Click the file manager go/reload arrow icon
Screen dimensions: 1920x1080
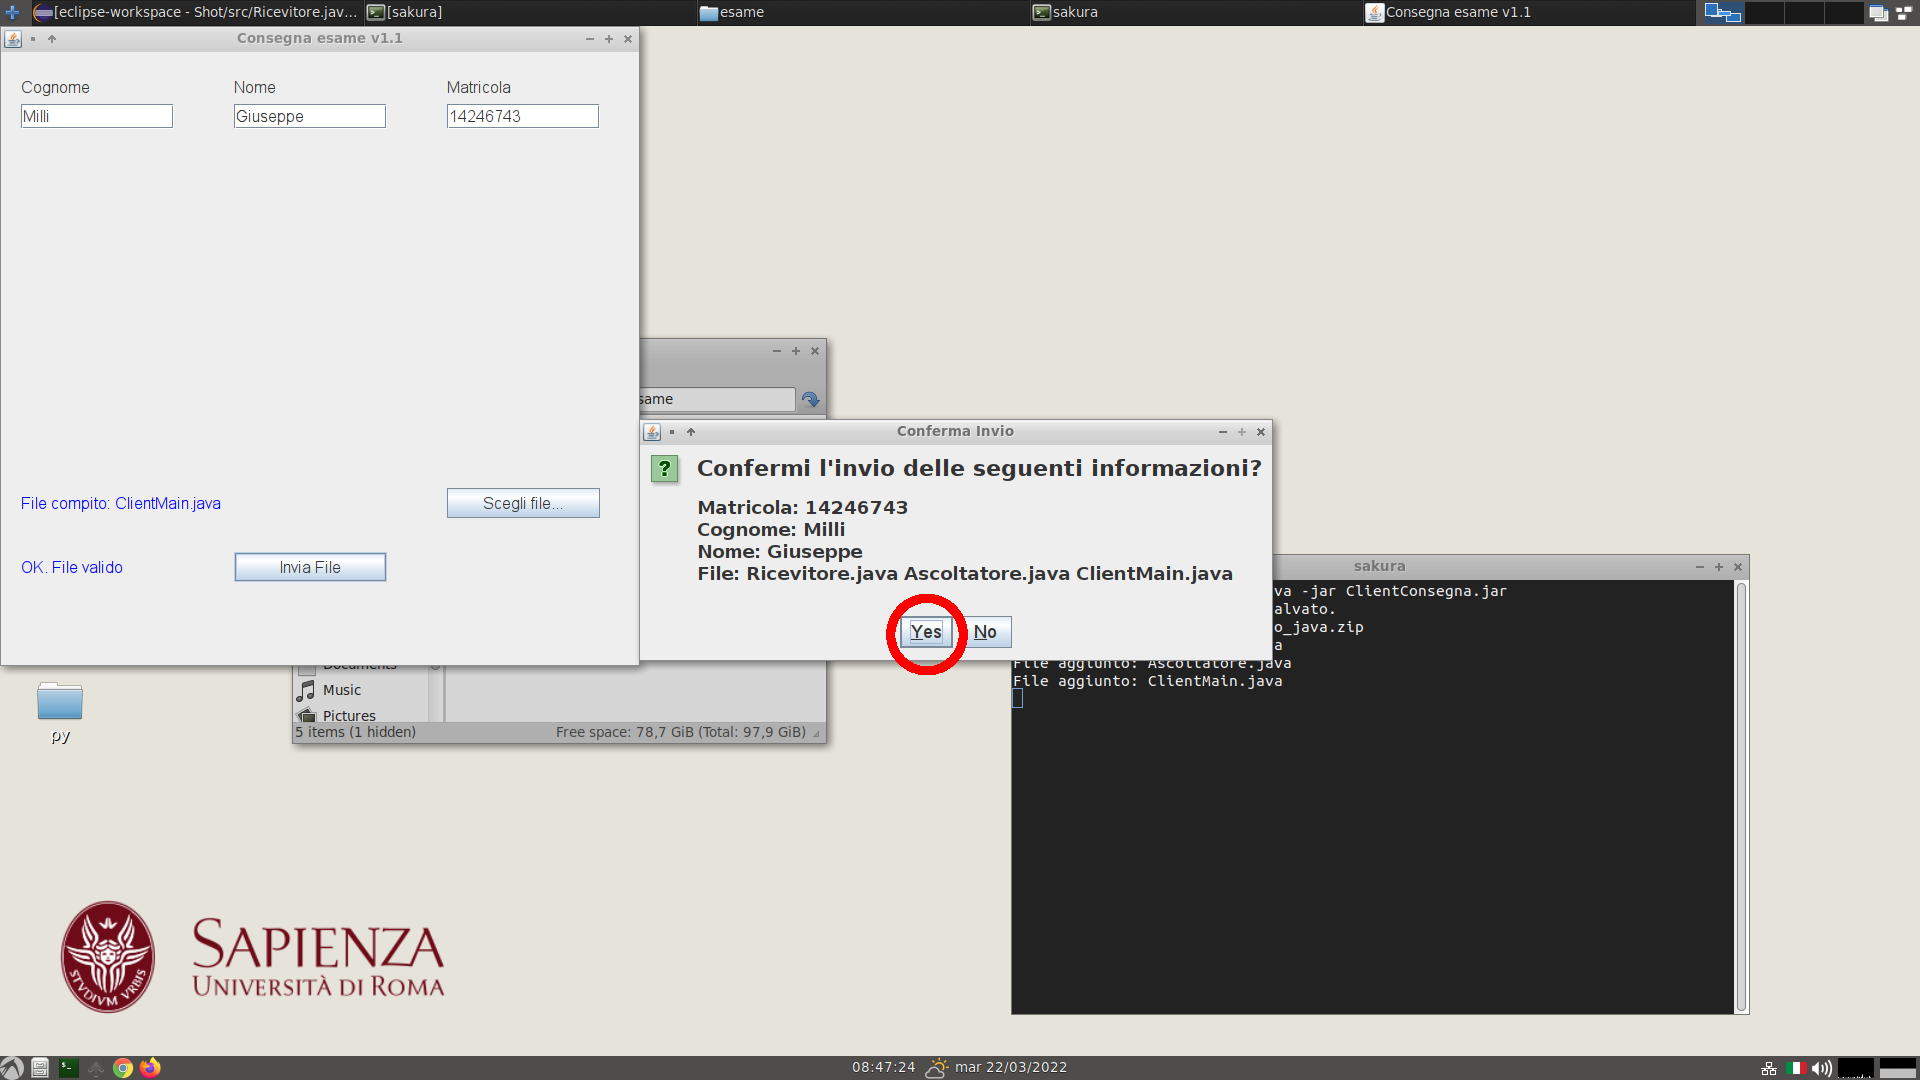click(810, 400)
